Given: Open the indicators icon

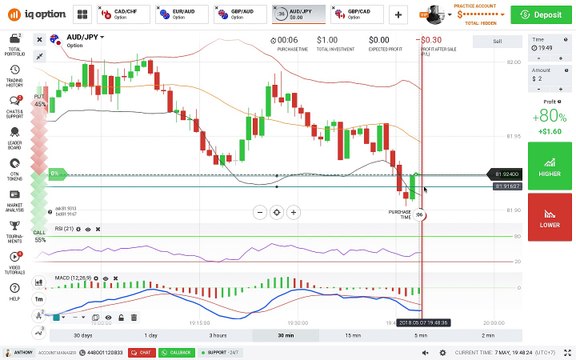Looking at the screenshot, I should pos(39,332).
